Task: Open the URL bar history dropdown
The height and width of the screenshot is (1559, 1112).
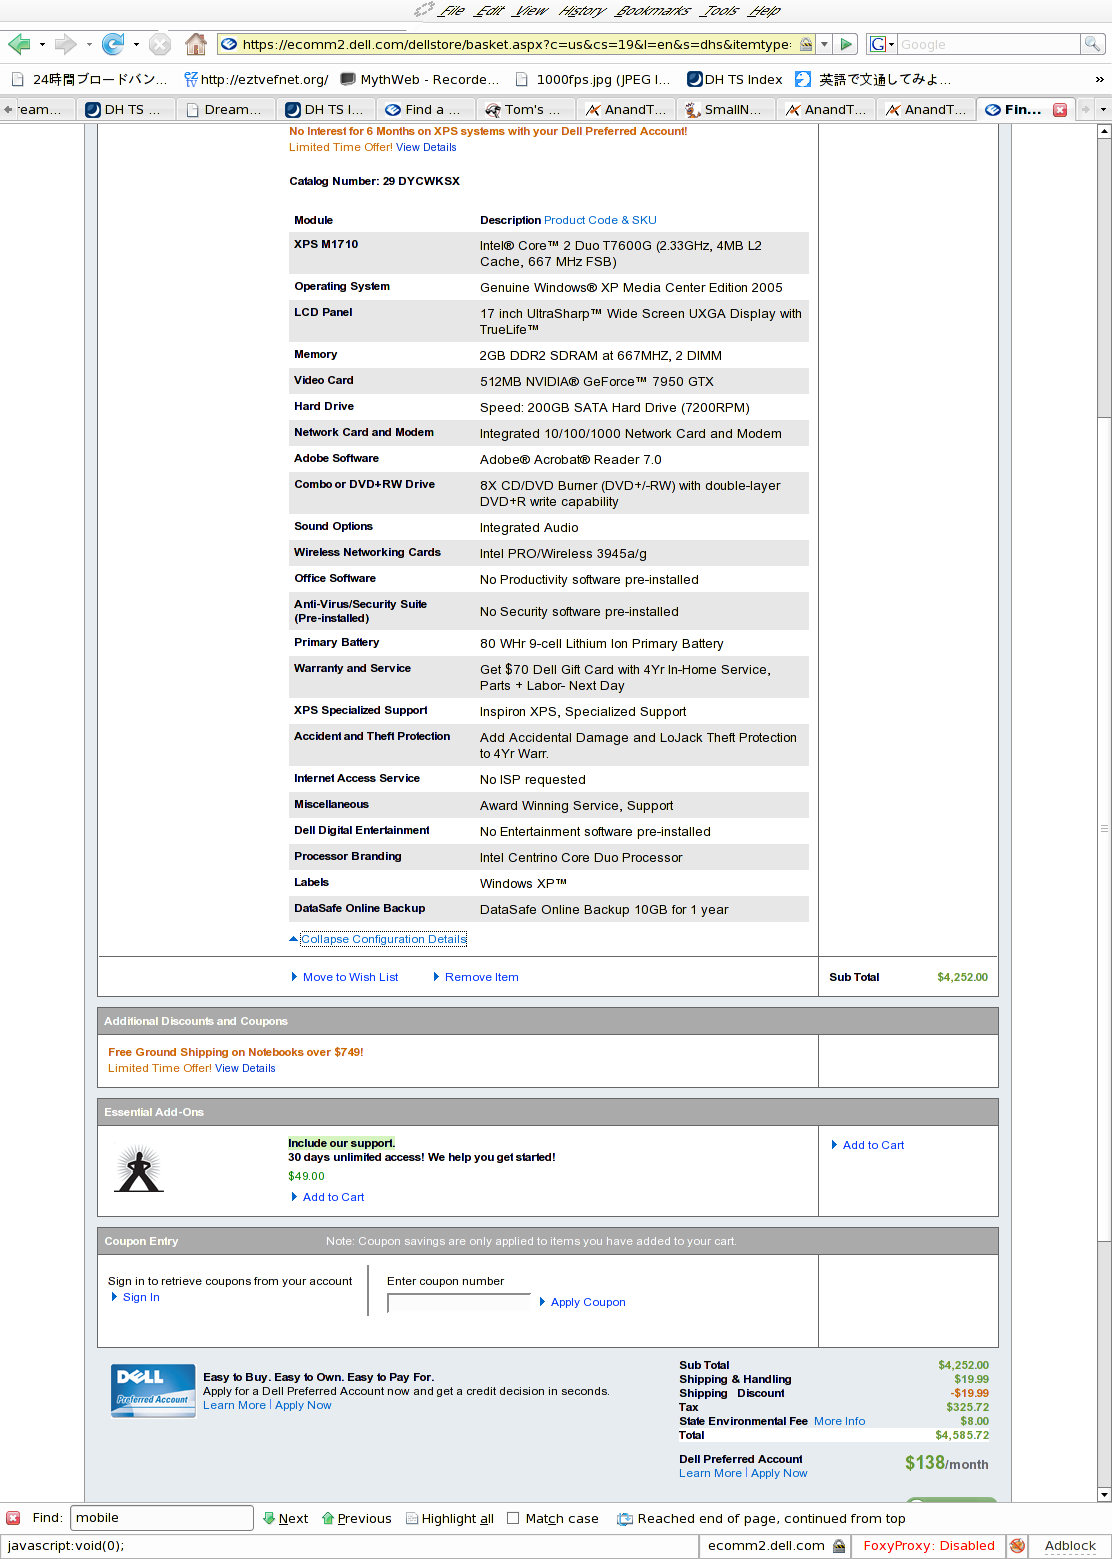Action: click(x=824, y=44)
